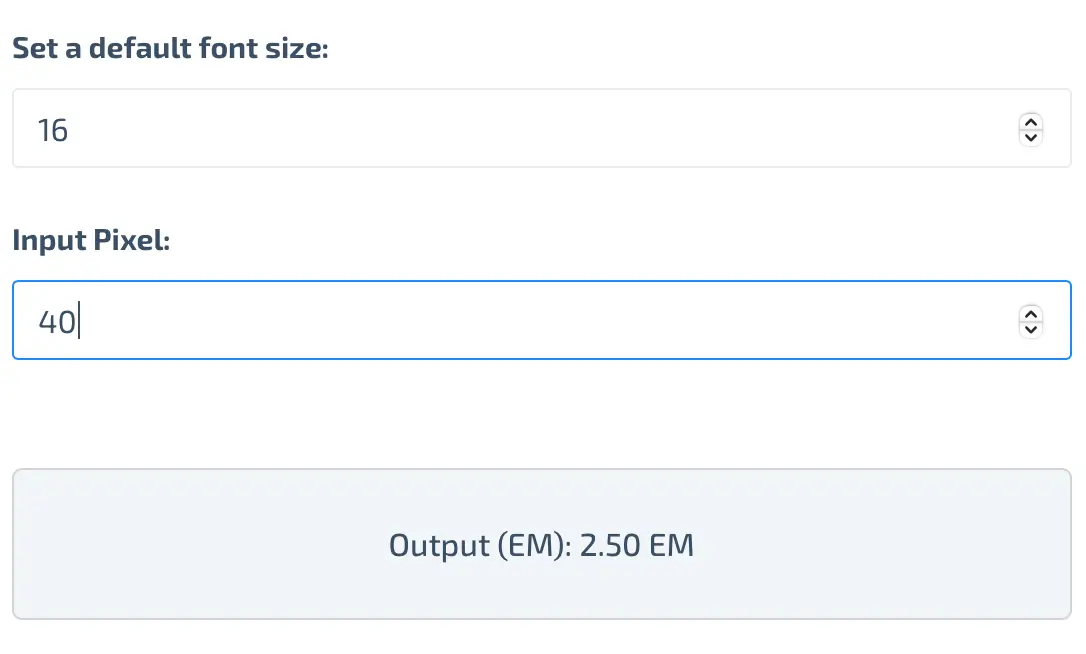Viewport: 1086px width, 654px height.
Task: Decrement the Input Pixel value with its down arrow
Action: point(1030,328)
